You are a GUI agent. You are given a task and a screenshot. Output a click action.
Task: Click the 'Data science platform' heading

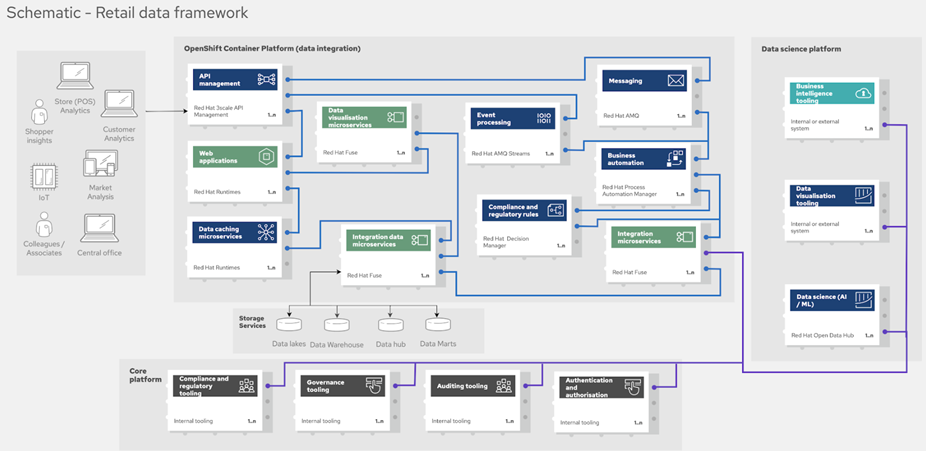click(x=801, y=49)
